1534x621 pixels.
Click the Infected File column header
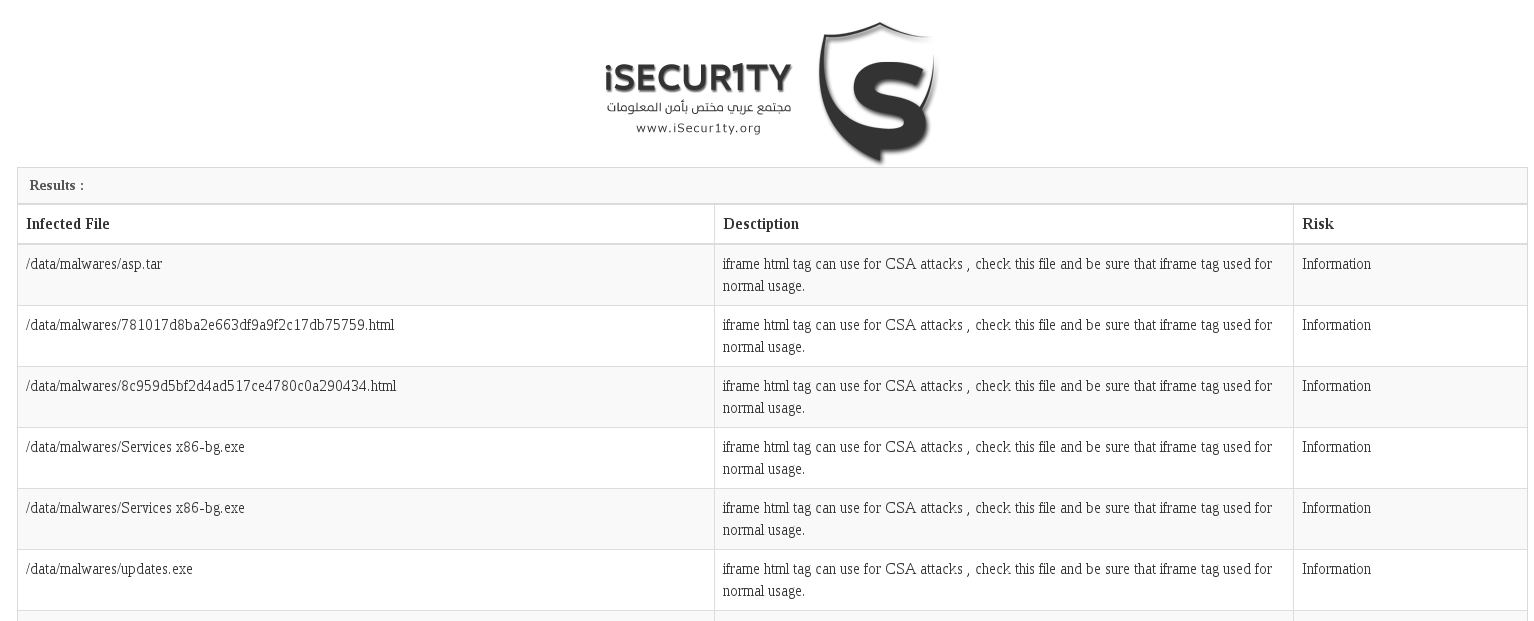pyautogui.click(x=68, y=224)
